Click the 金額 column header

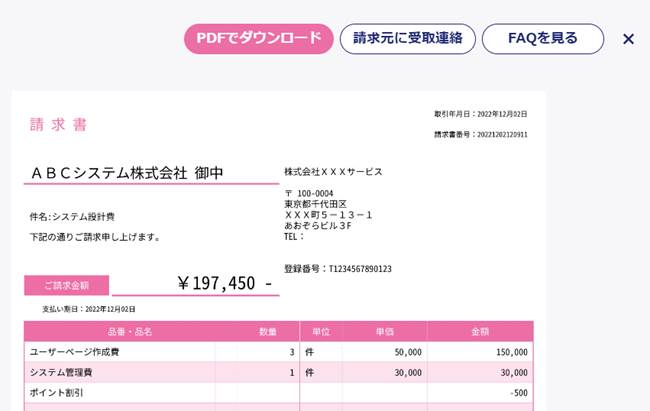(480, 331)
